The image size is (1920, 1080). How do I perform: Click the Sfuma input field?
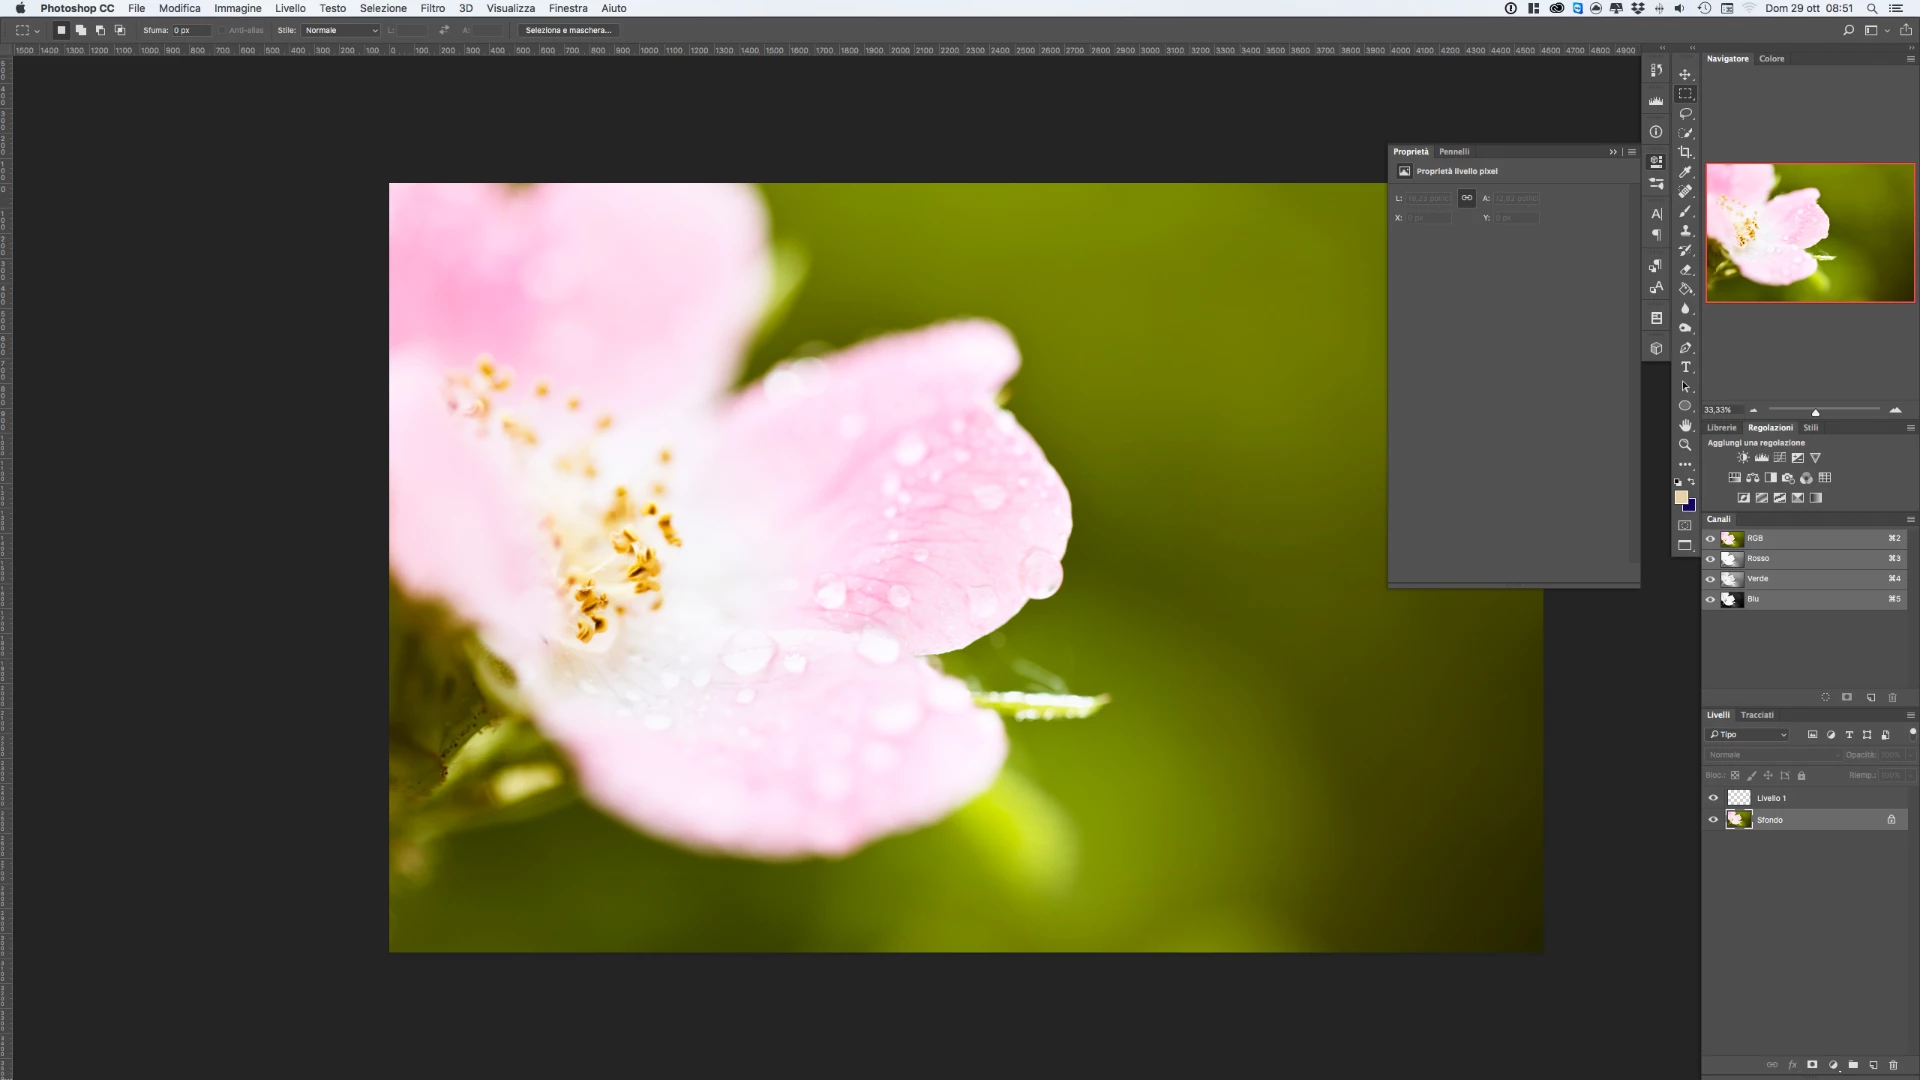tap(192, 30)
